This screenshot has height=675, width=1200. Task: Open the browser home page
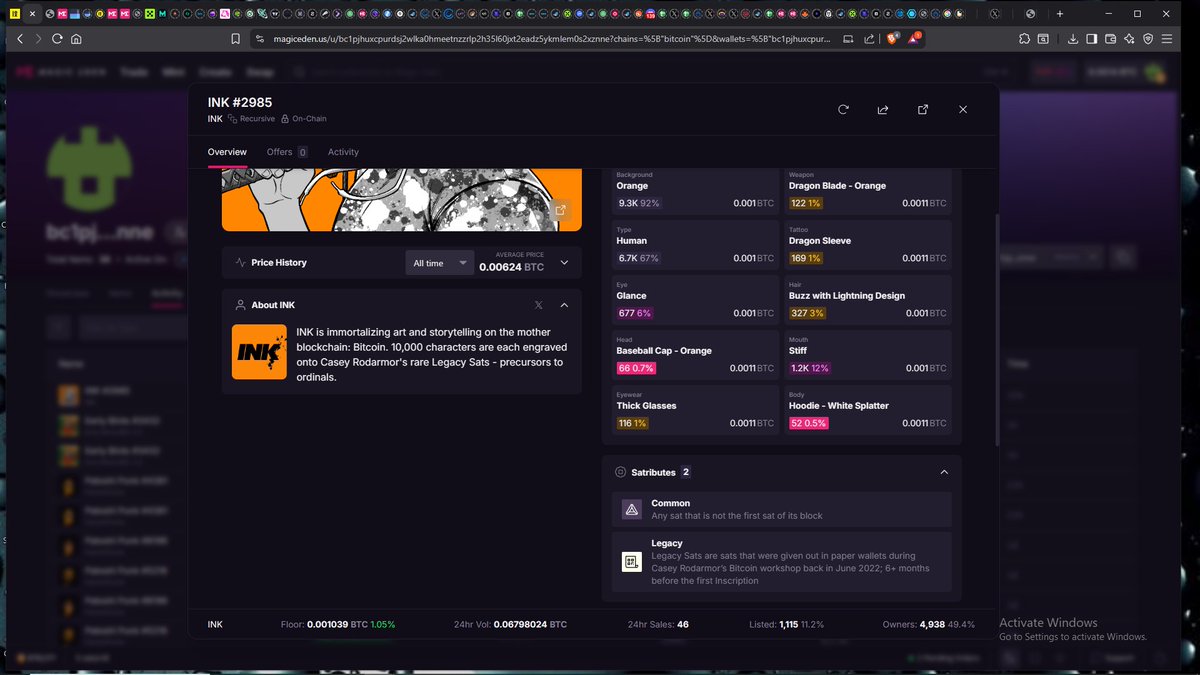[x=77, y=39]
